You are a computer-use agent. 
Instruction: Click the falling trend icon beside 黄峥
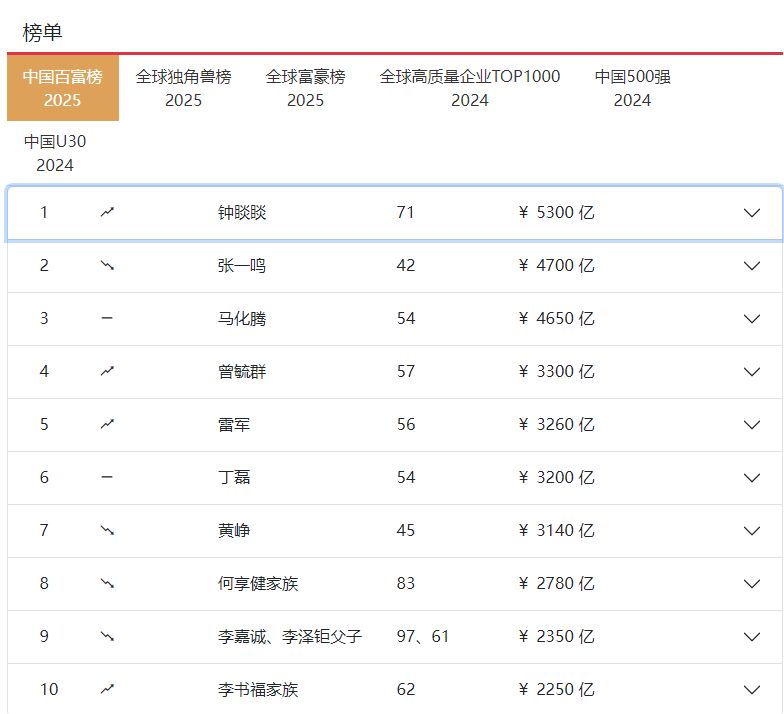[108, 530]
